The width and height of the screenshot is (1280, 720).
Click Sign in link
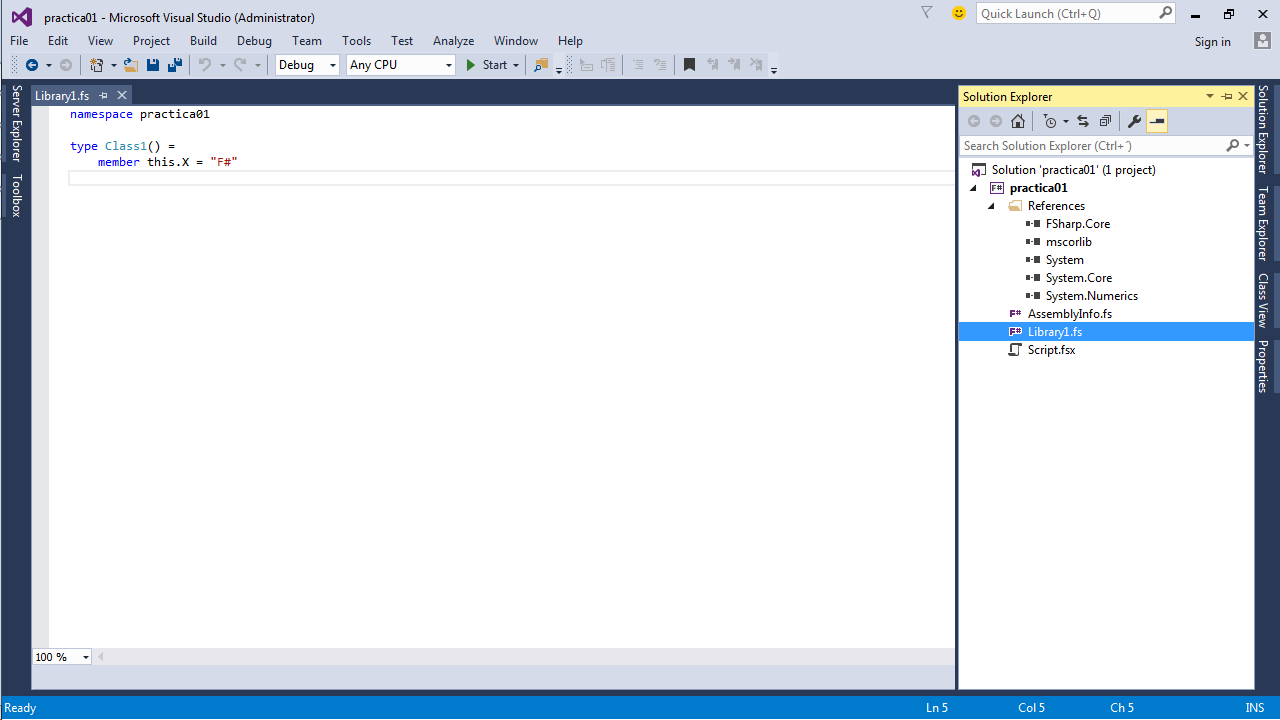1212,42
